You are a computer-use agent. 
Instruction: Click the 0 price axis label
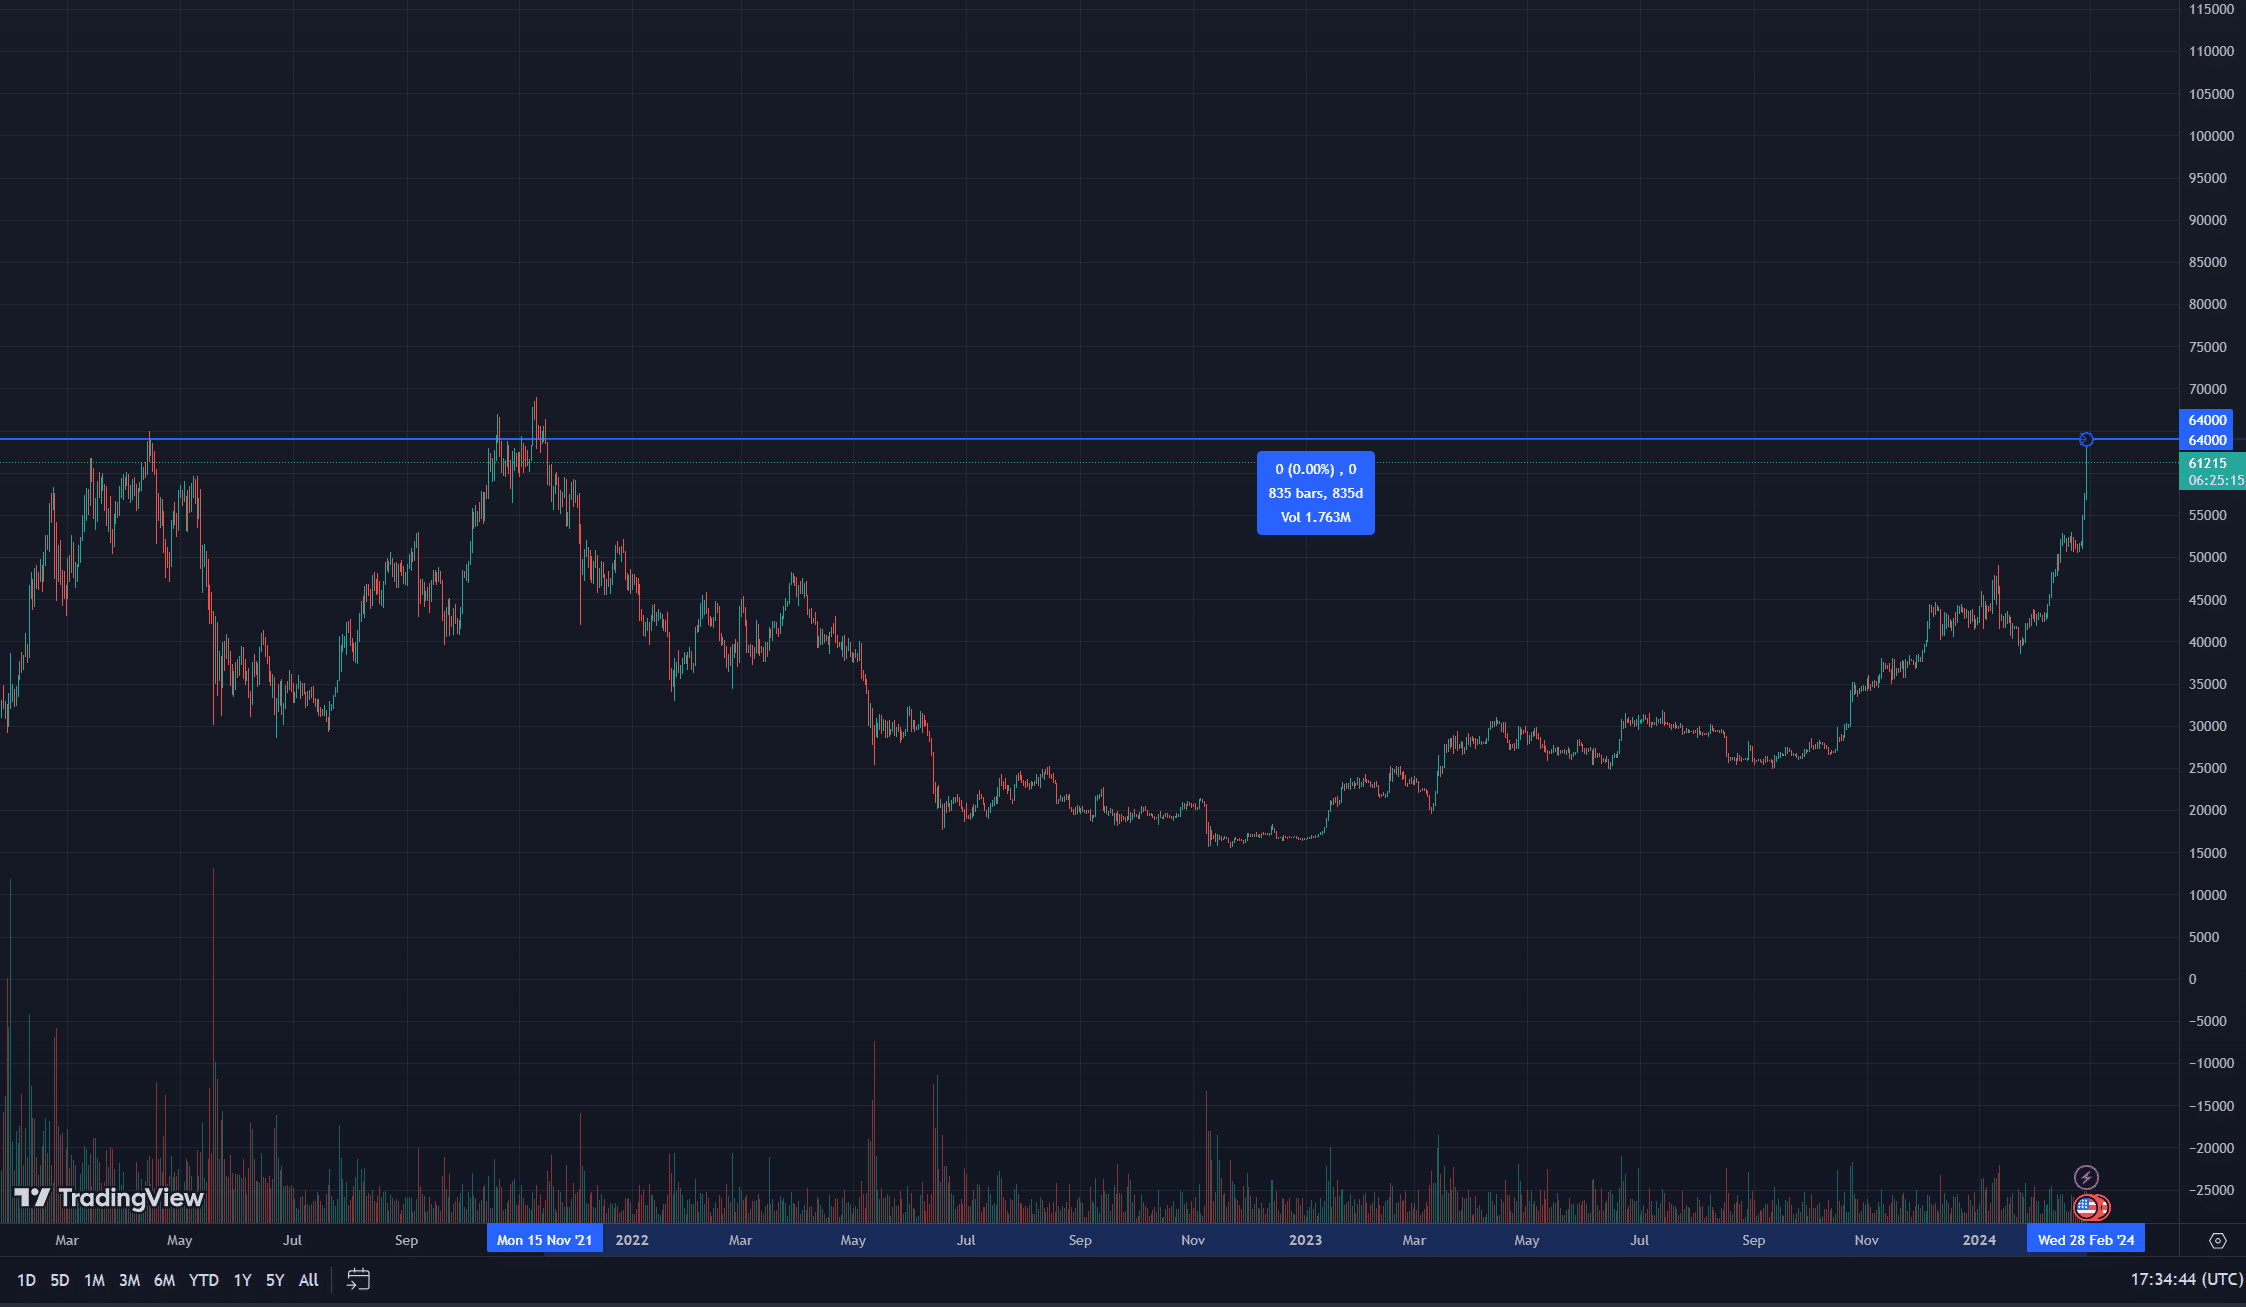point(2192,979)
